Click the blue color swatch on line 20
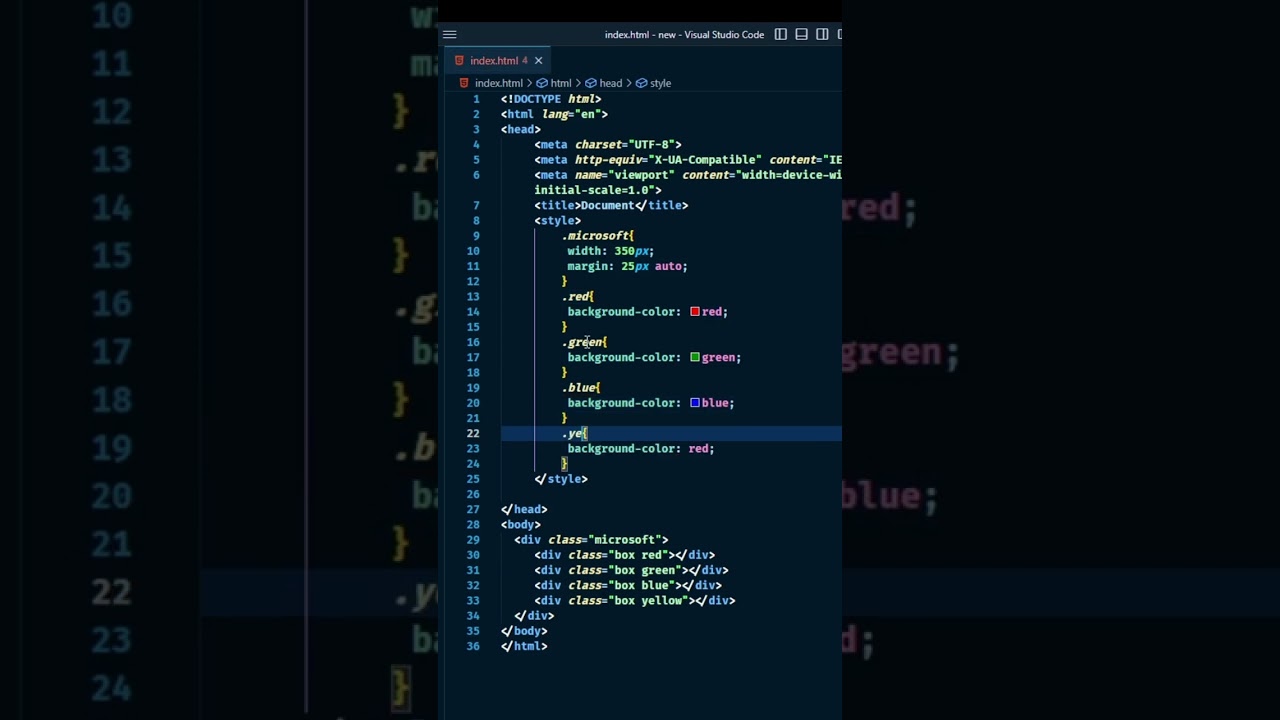The width and height of the screenshot is (1280, 720). point(695,403)
